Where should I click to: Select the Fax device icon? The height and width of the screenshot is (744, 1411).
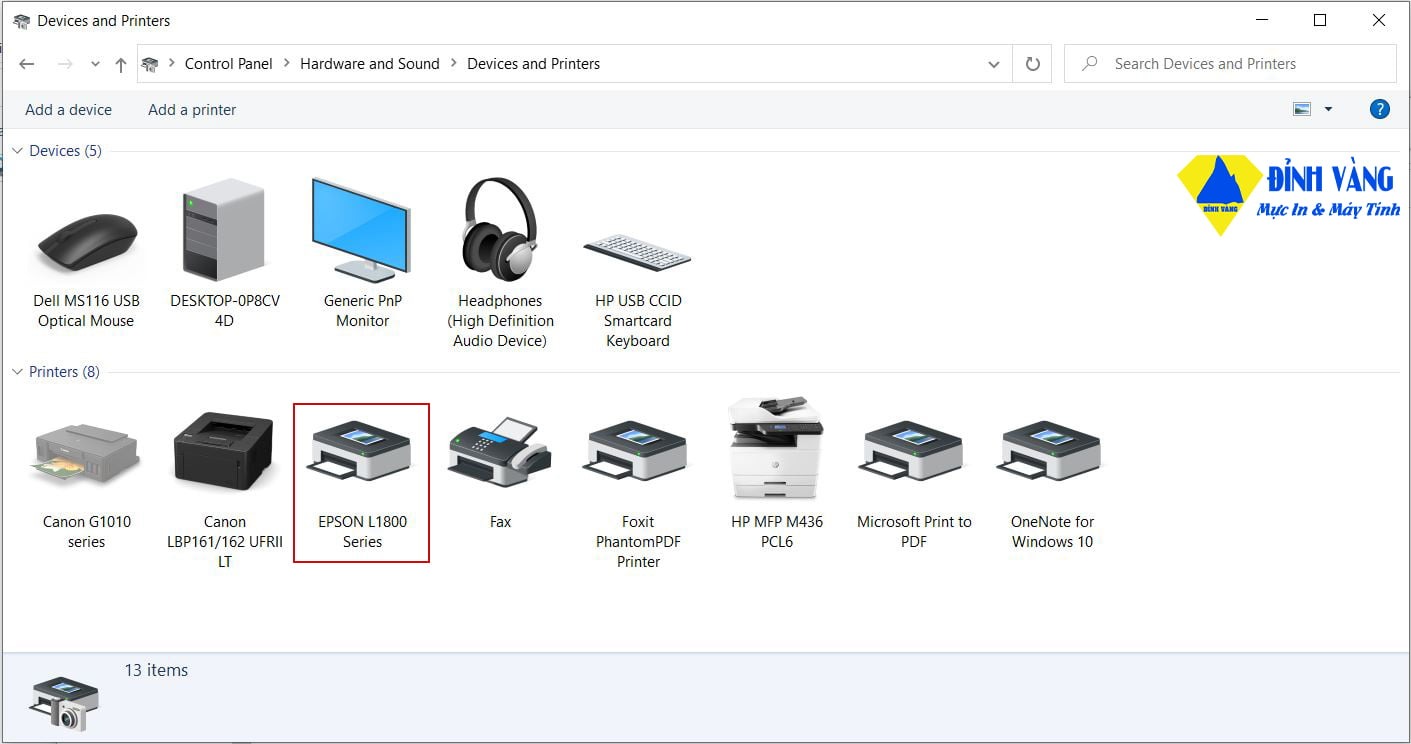point(500,451)
